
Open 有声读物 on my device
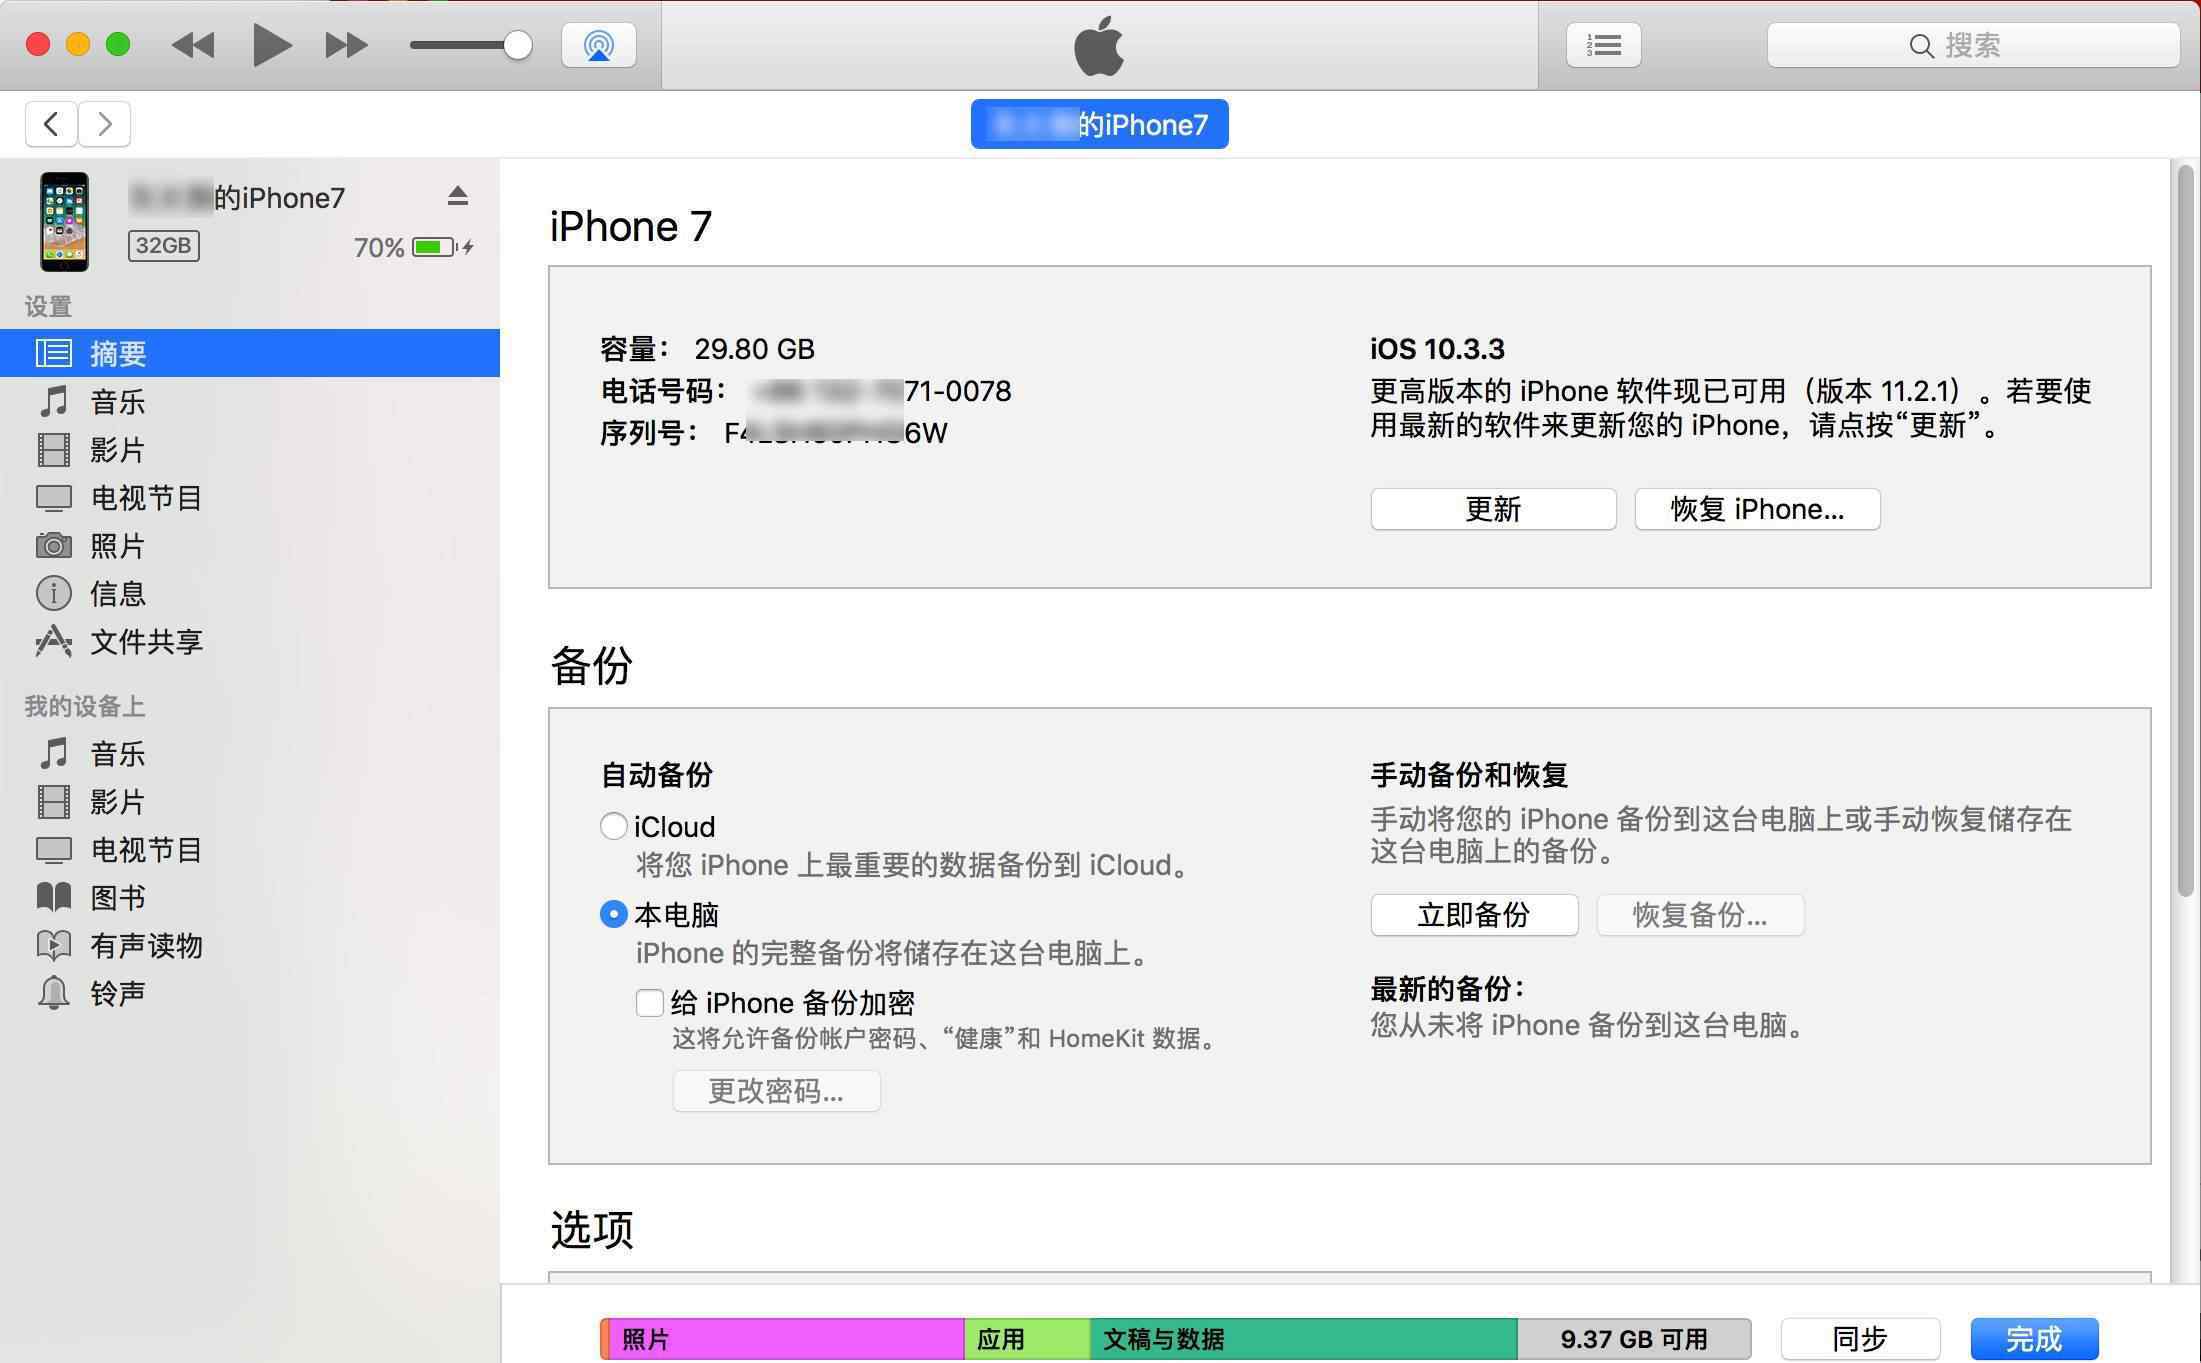pos(250,945)
